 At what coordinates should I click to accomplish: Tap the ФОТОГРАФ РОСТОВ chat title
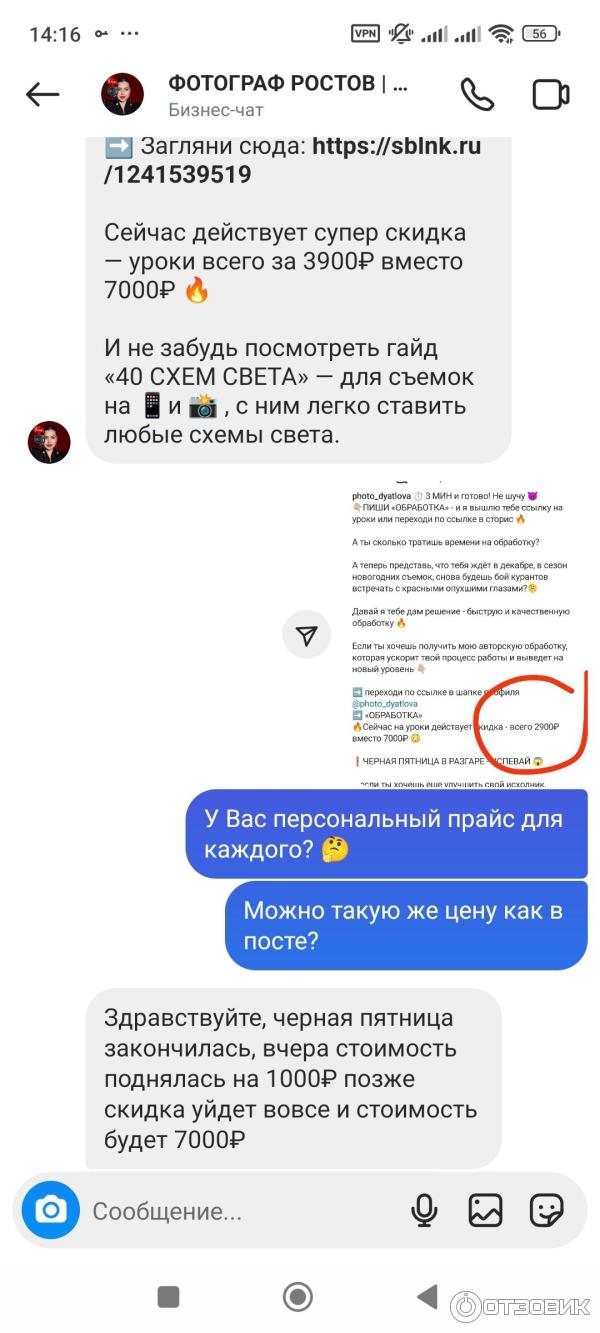[288, 85]
